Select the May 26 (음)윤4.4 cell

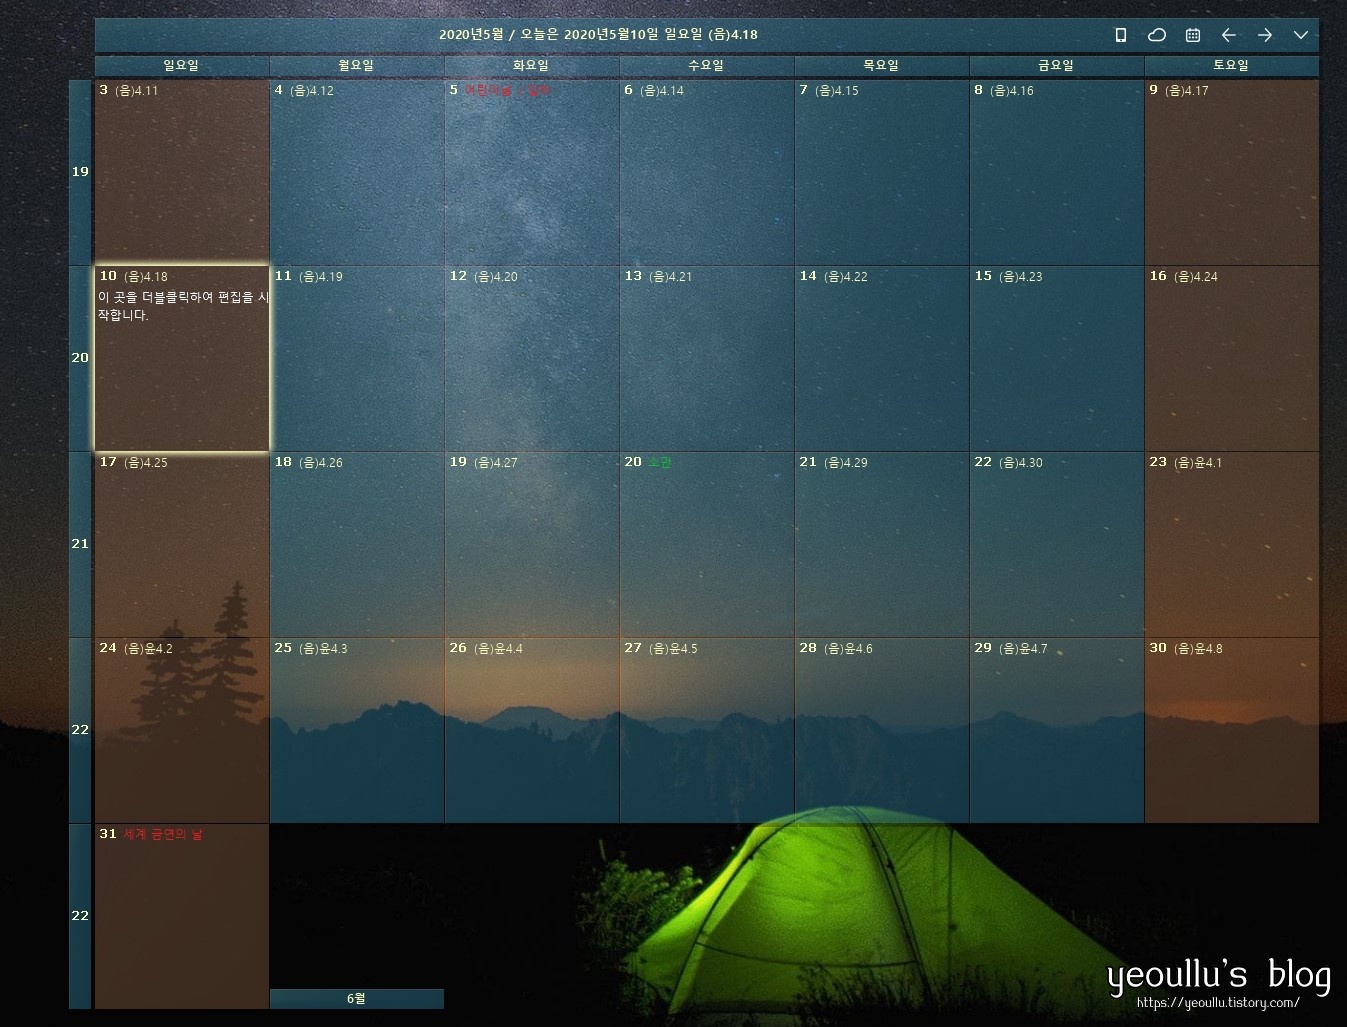(x=532, y=730)
